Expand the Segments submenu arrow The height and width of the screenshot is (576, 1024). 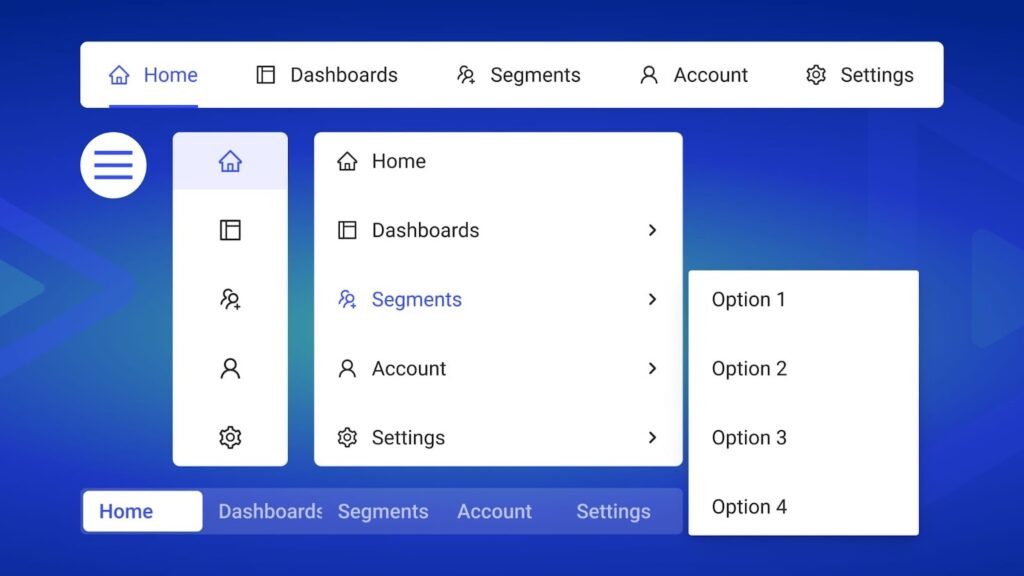point(652,299)
